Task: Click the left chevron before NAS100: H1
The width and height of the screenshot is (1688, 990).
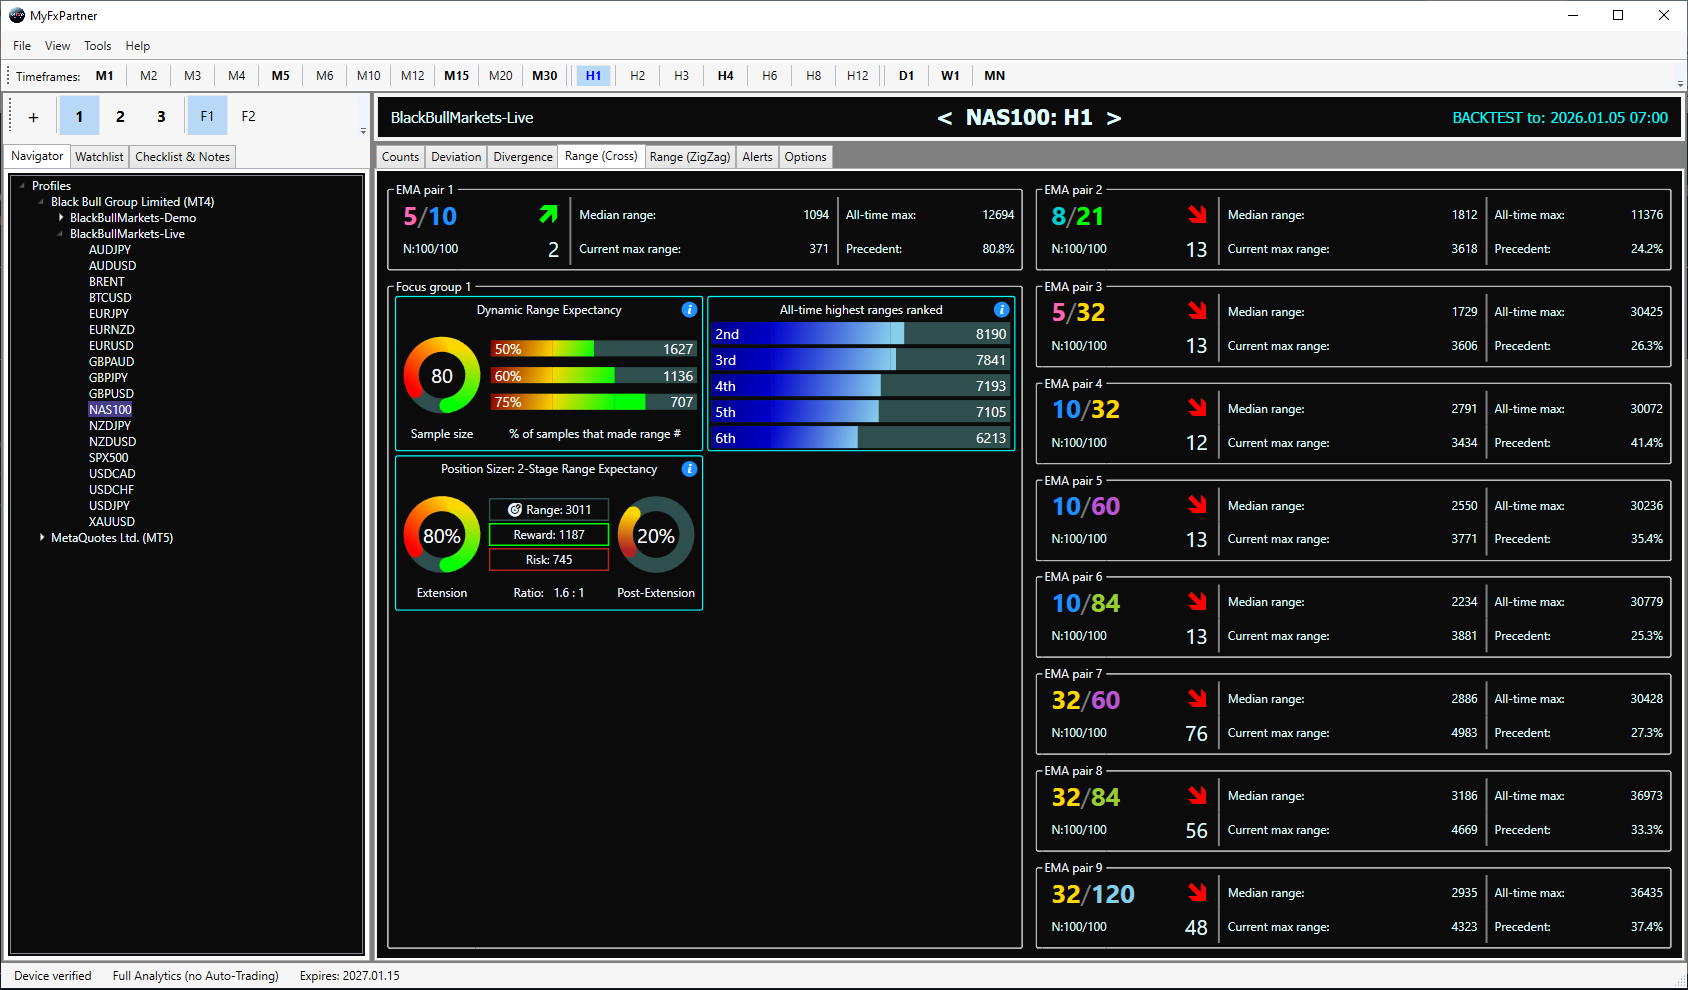Action: click(943, 117)
